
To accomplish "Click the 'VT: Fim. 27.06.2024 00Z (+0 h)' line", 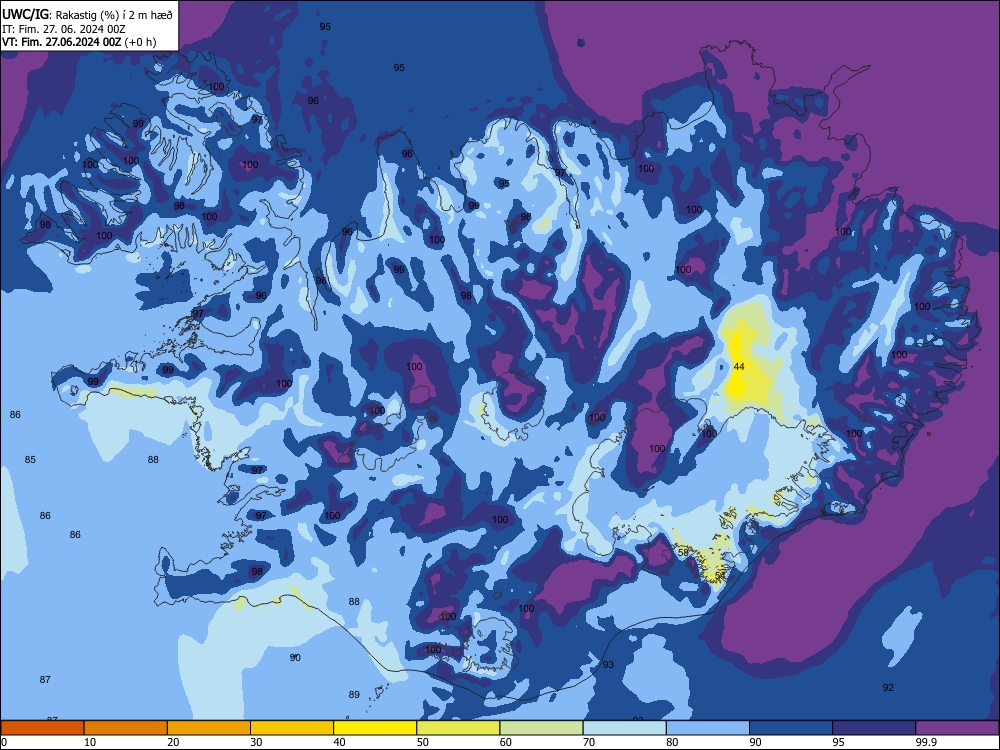I will tap(79, 42).
